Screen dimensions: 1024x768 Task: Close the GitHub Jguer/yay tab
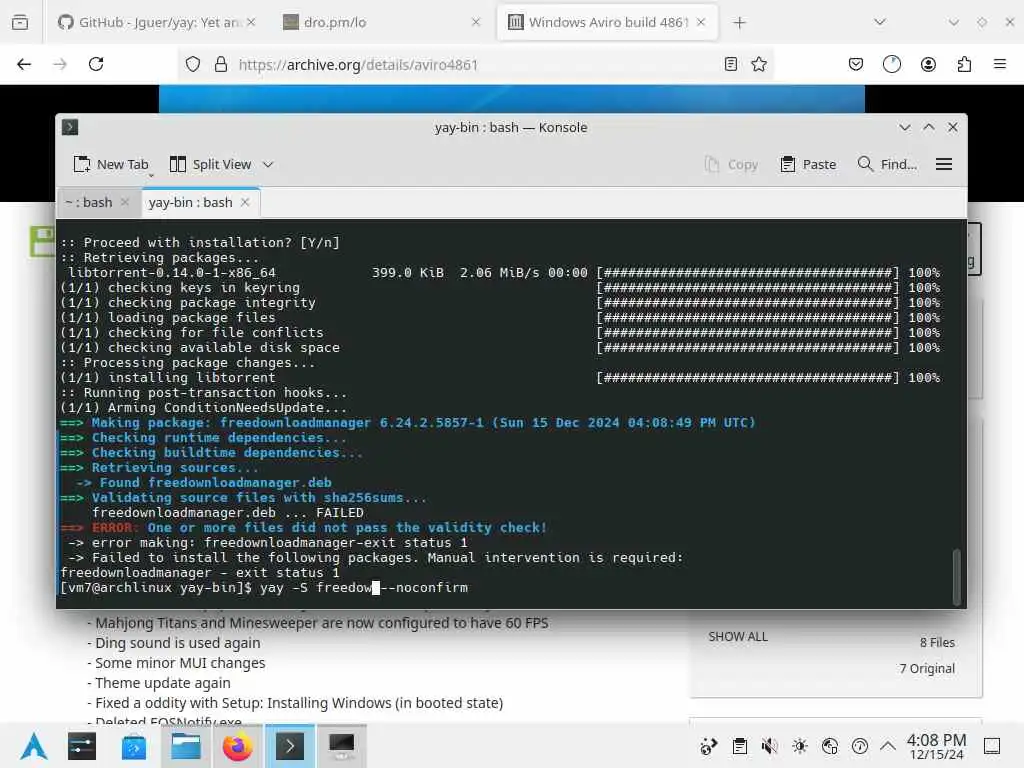tap(251, 22)
